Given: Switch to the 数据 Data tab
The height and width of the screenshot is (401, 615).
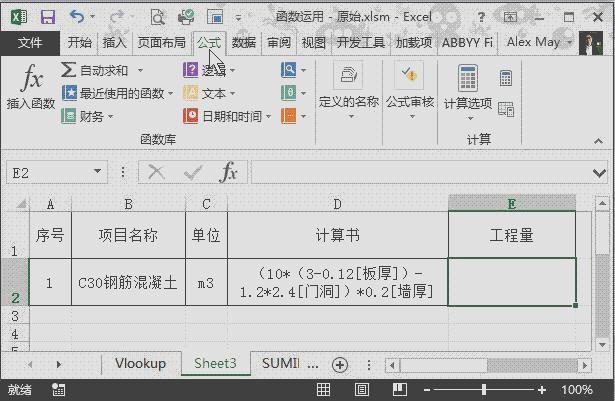Looking at the screenshot, I should 244,42.
